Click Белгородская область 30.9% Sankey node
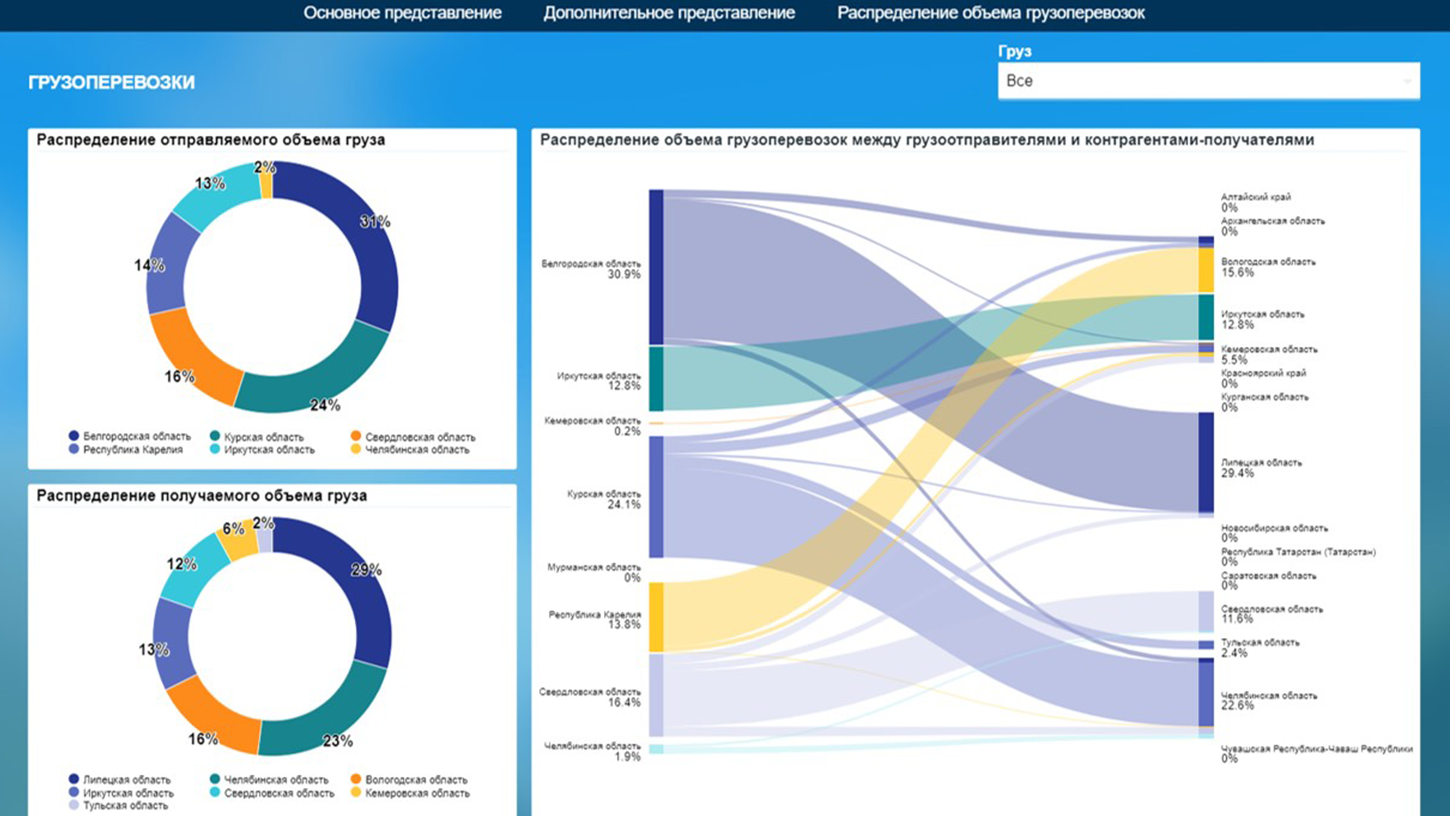This screenshot has width=1450, height=816. tap(656, 267)
